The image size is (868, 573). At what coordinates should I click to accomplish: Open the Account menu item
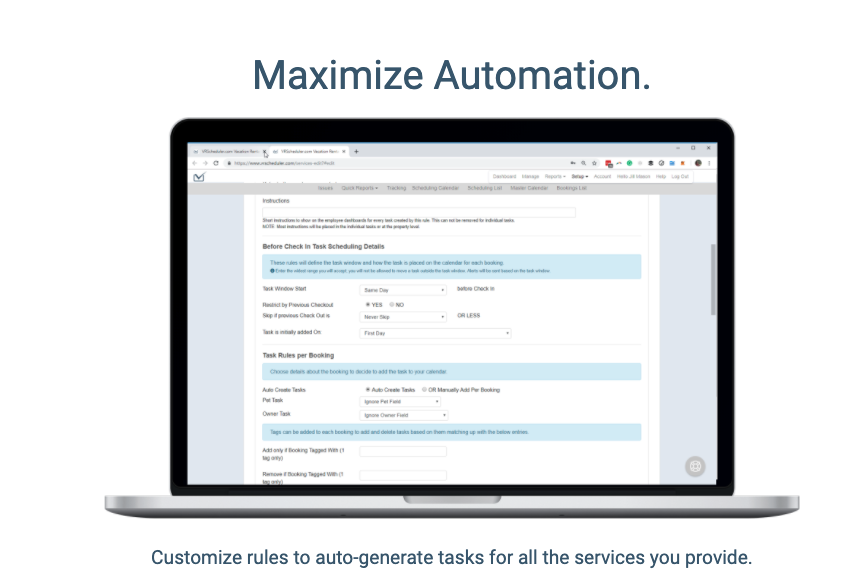click(602, 177)
